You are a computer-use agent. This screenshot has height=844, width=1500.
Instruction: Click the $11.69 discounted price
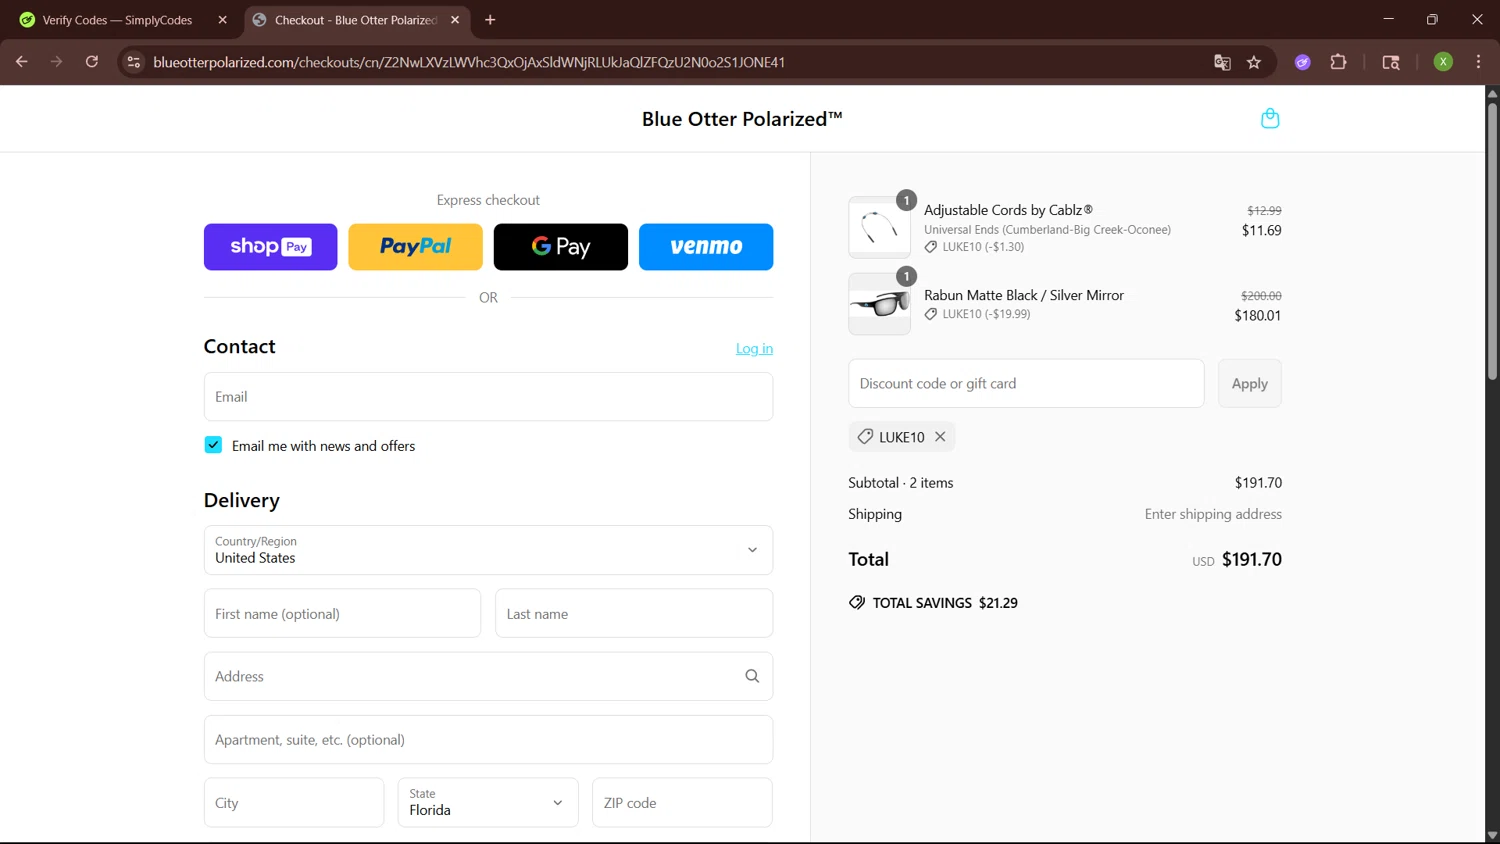(1261, 231)
